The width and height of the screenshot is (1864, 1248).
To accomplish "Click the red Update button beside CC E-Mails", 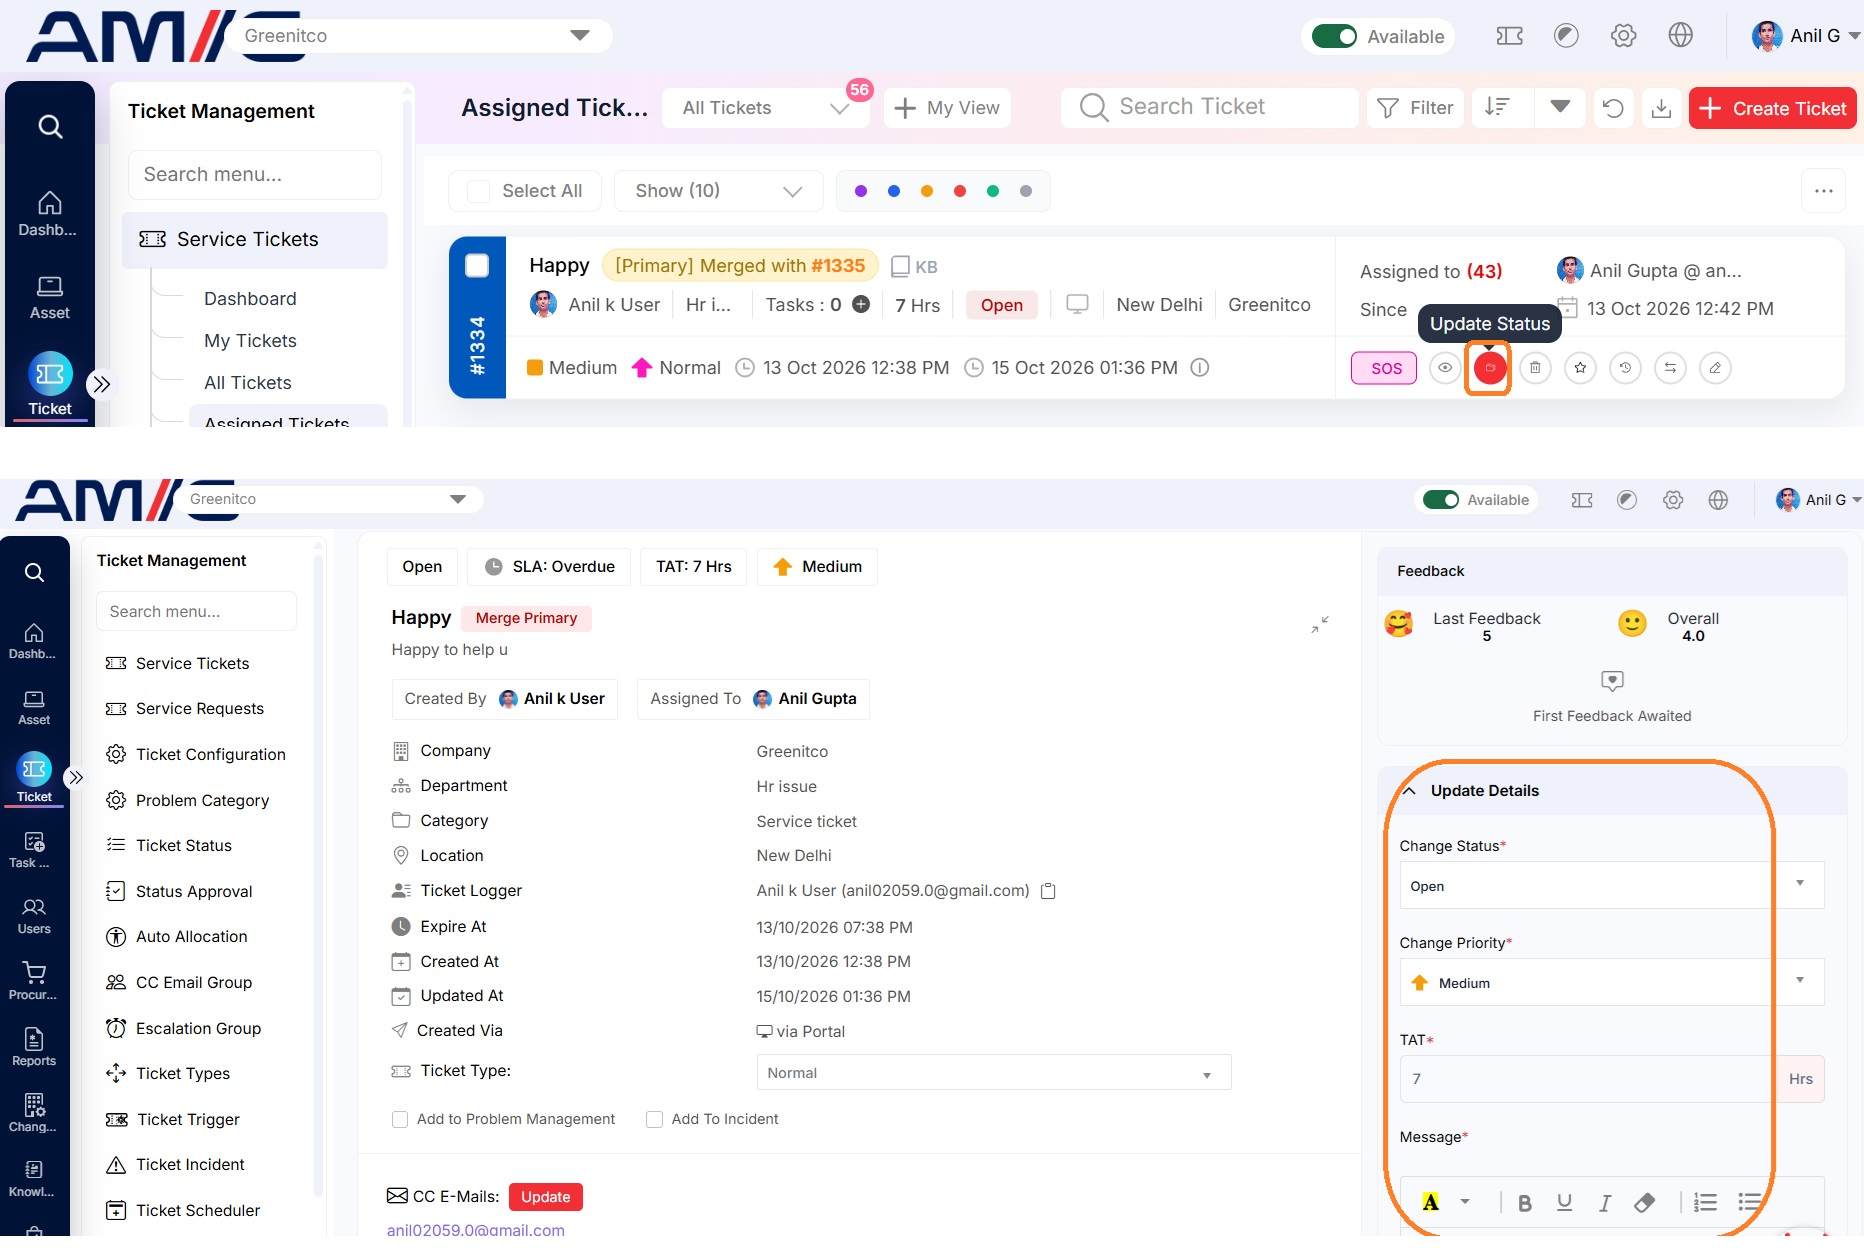I will coord(545,1196).
